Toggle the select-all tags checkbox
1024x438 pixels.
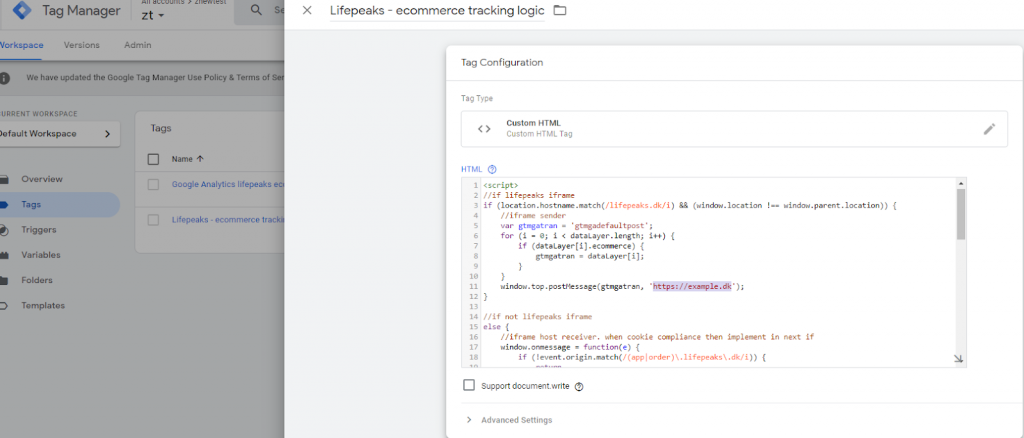point(153,158)
